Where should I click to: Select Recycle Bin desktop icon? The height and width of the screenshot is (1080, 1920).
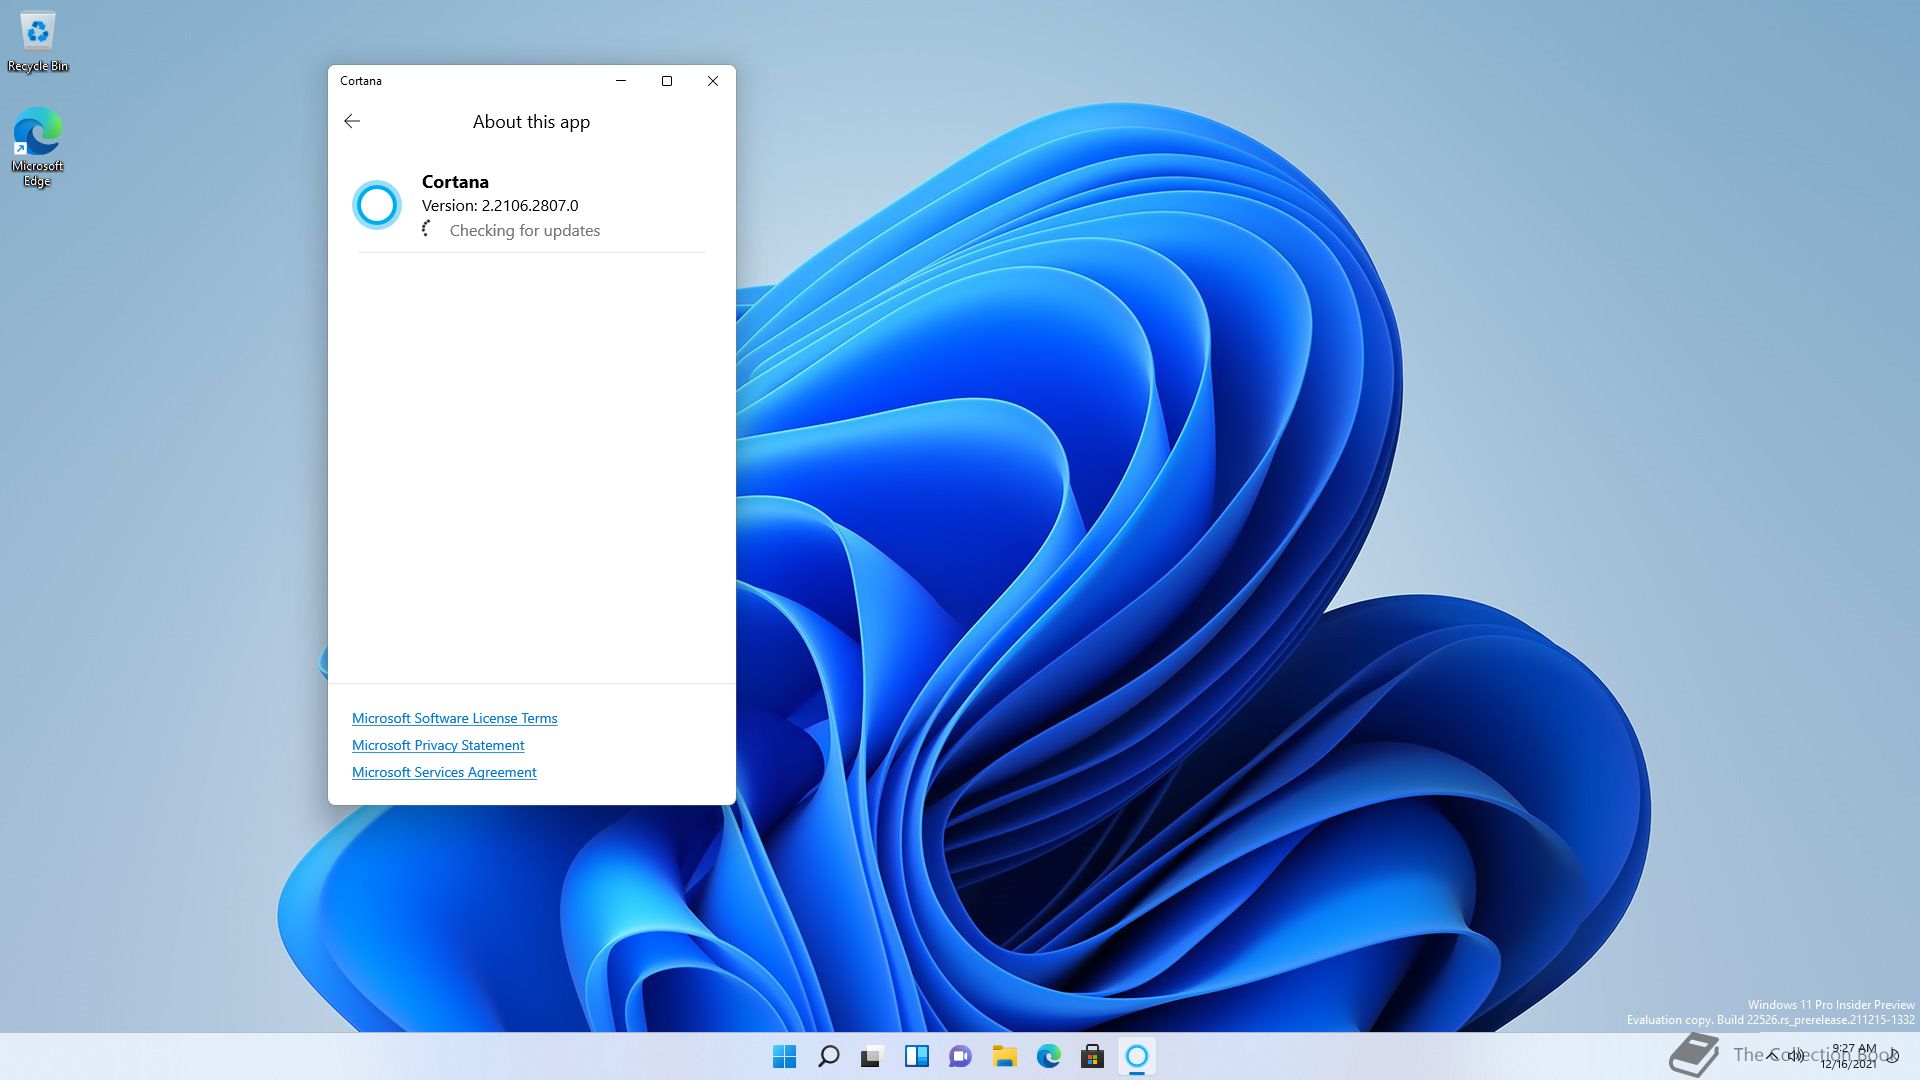coord(38,42)
